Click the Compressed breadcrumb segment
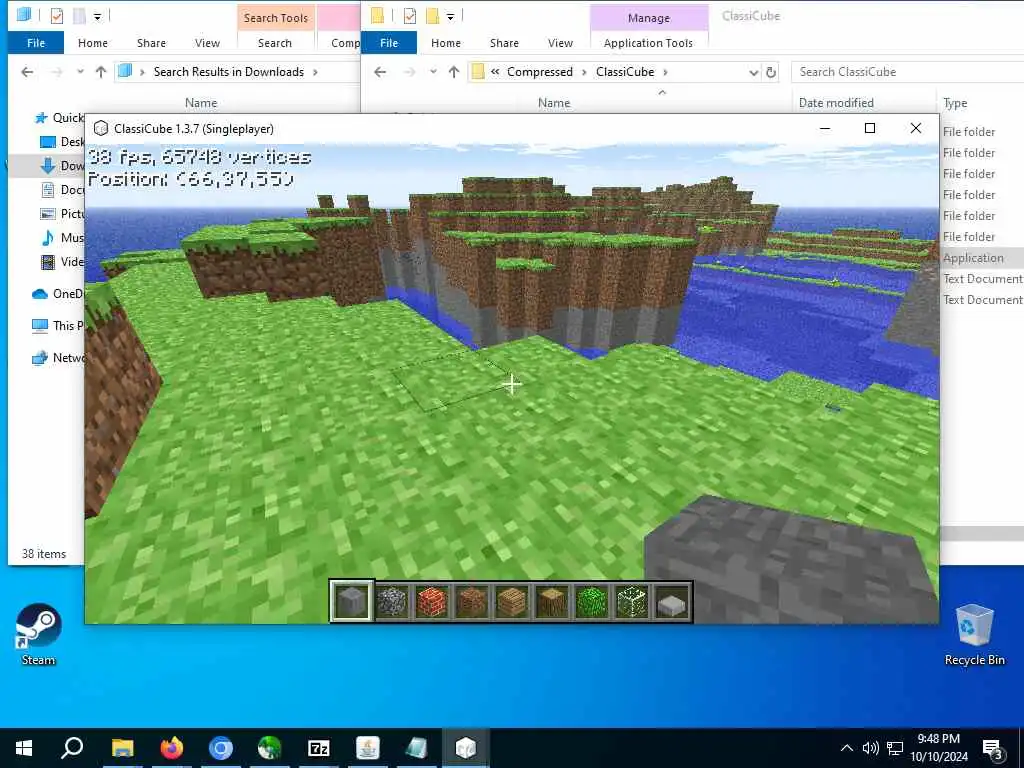The image size is (1024, 768). [539, 72]
